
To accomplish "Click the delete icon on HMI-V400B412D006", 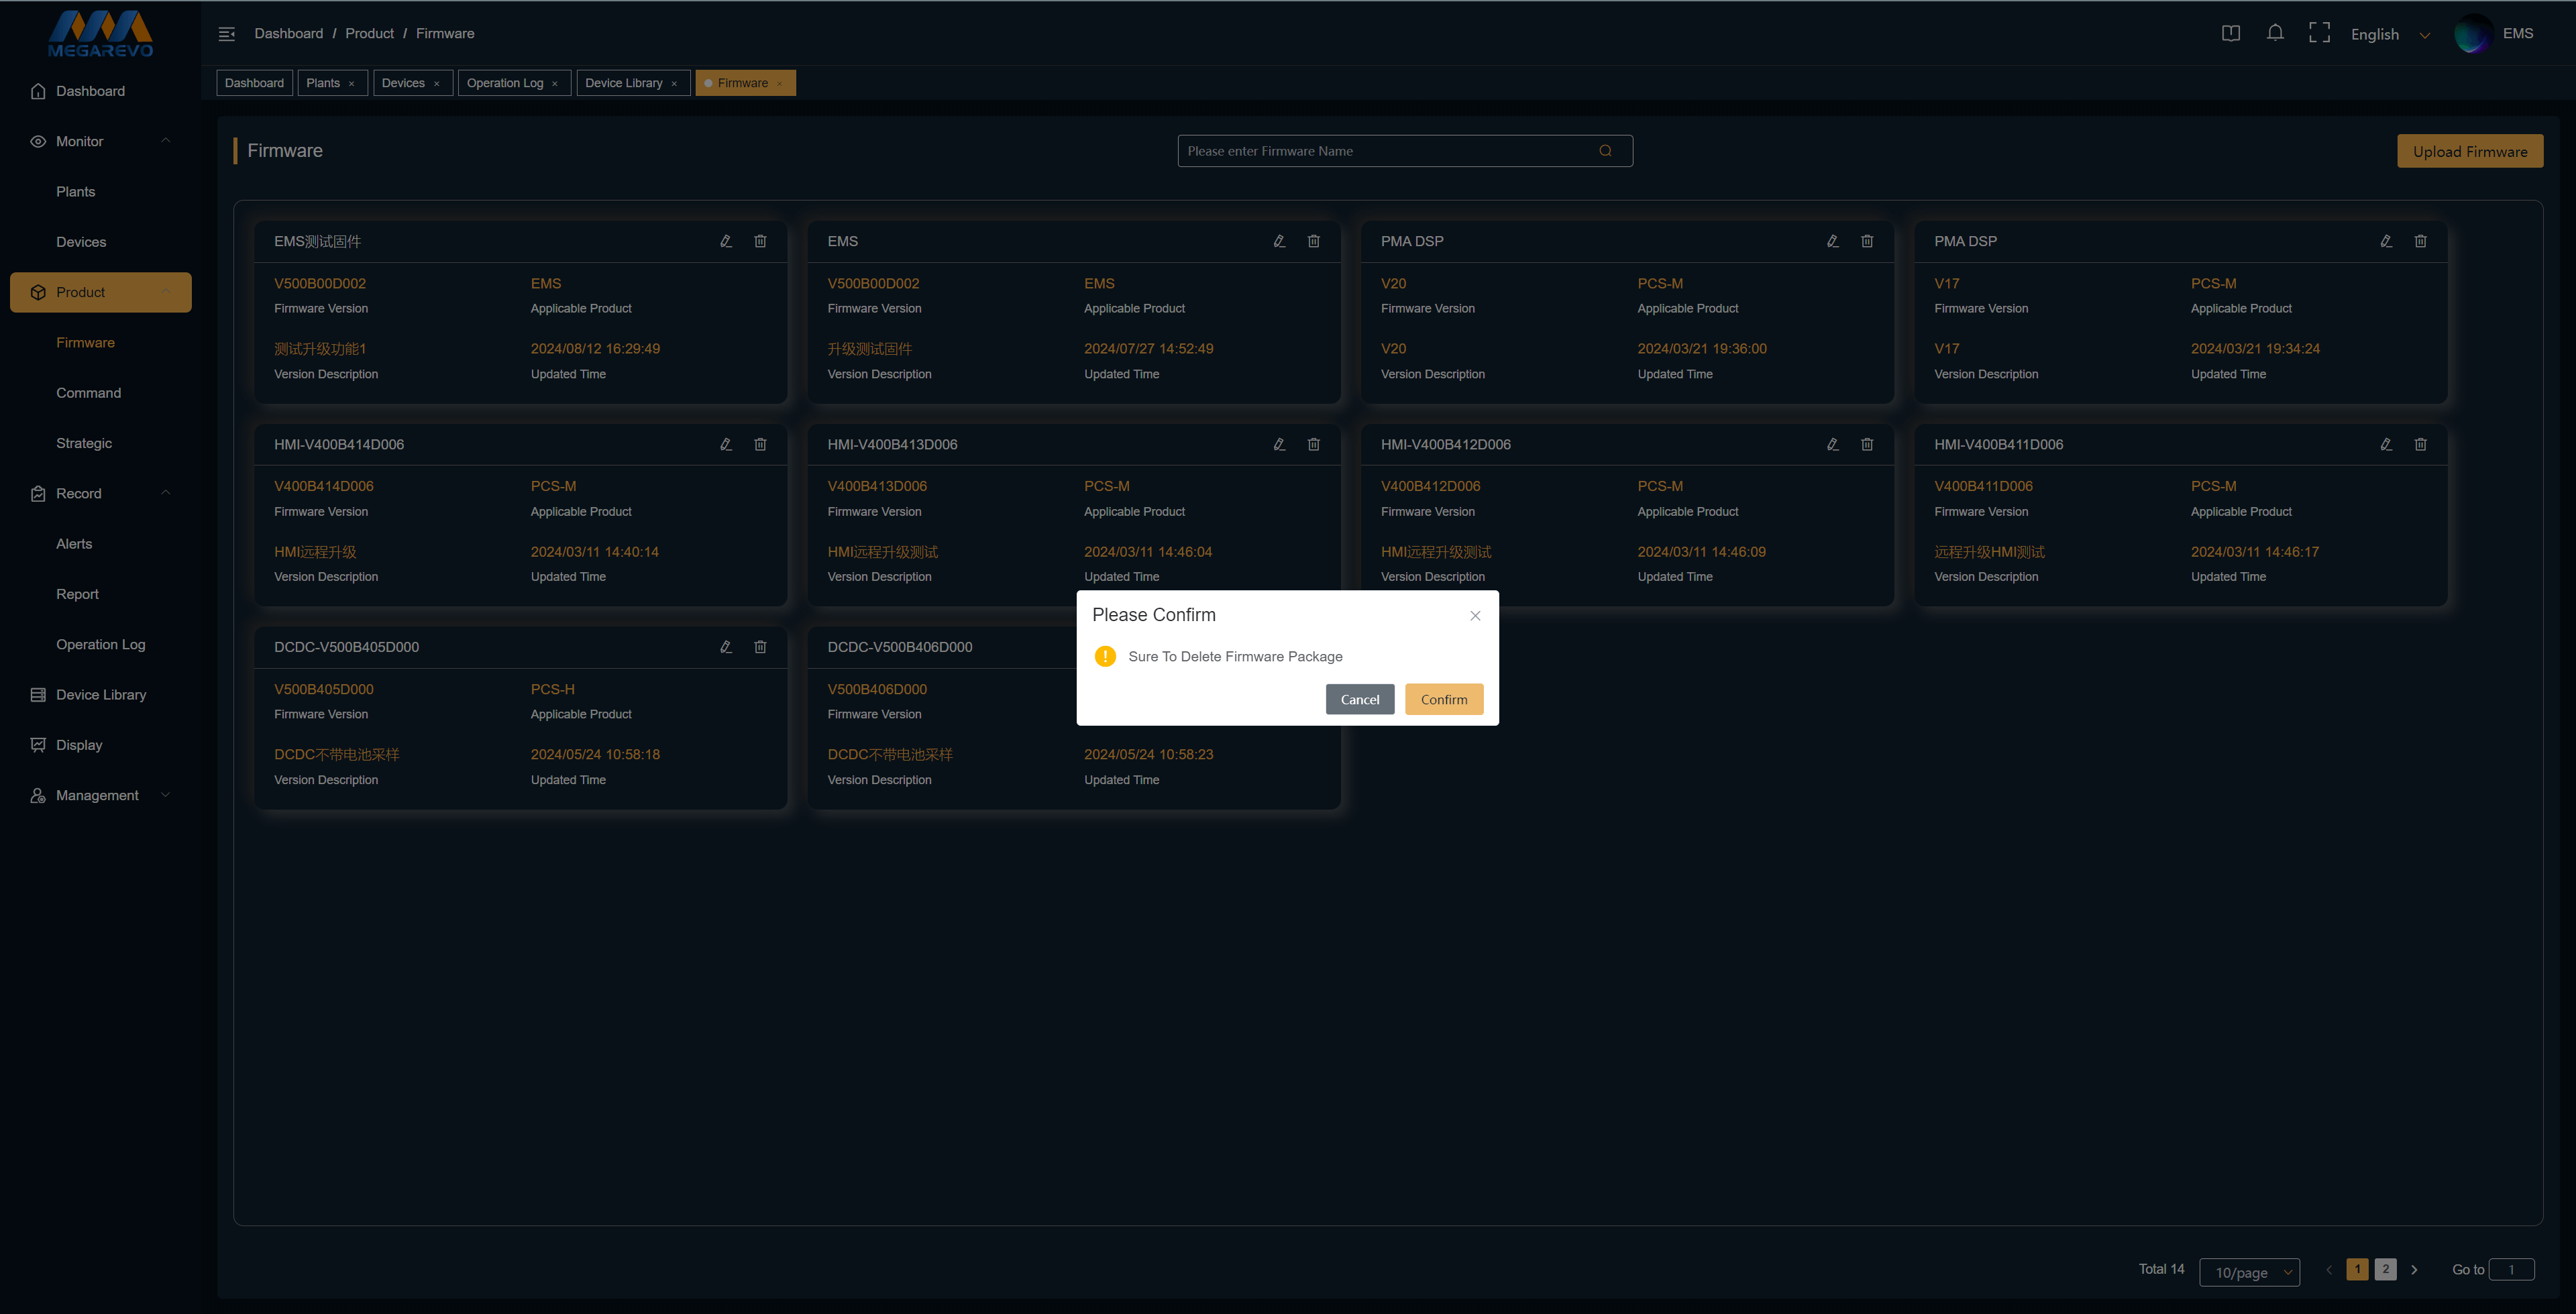I will point(1867,444).
